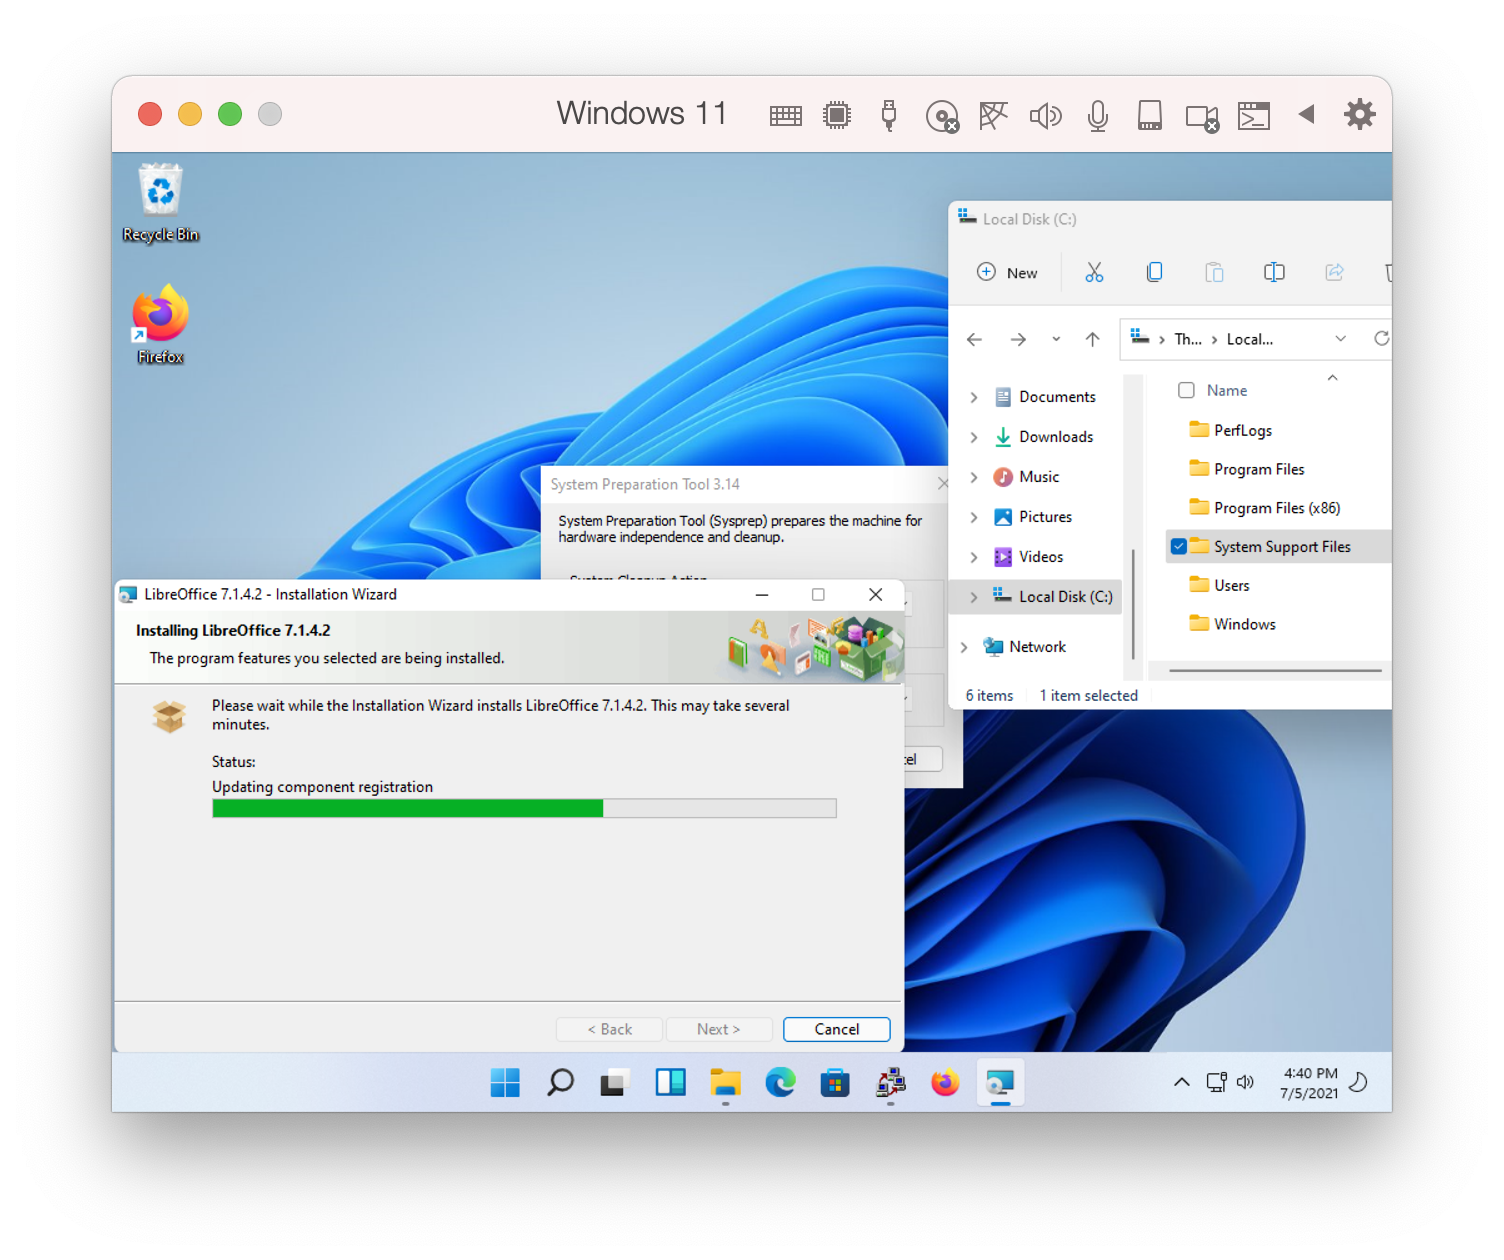Cancel the LibreOffice installation

(836, 1029)
